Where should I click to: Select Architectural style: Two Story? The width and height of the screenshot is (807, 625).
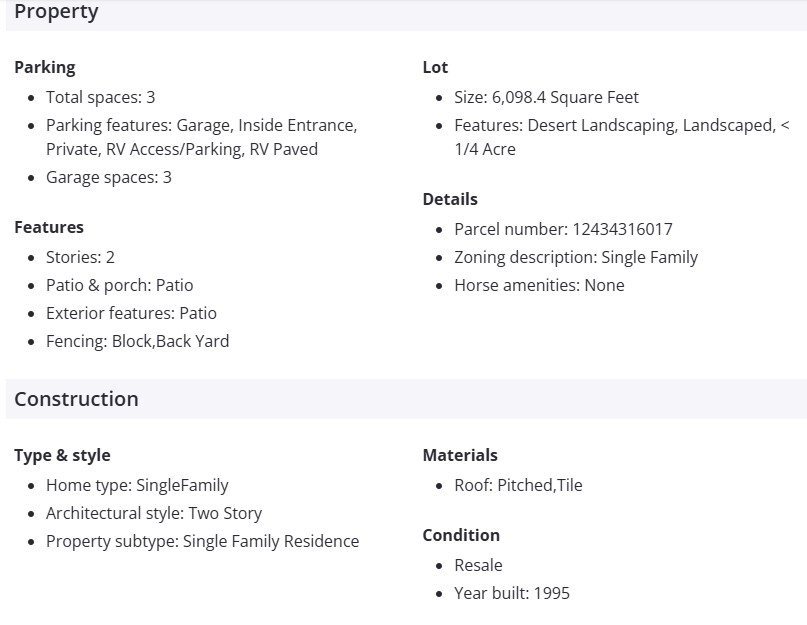[153, 513]
